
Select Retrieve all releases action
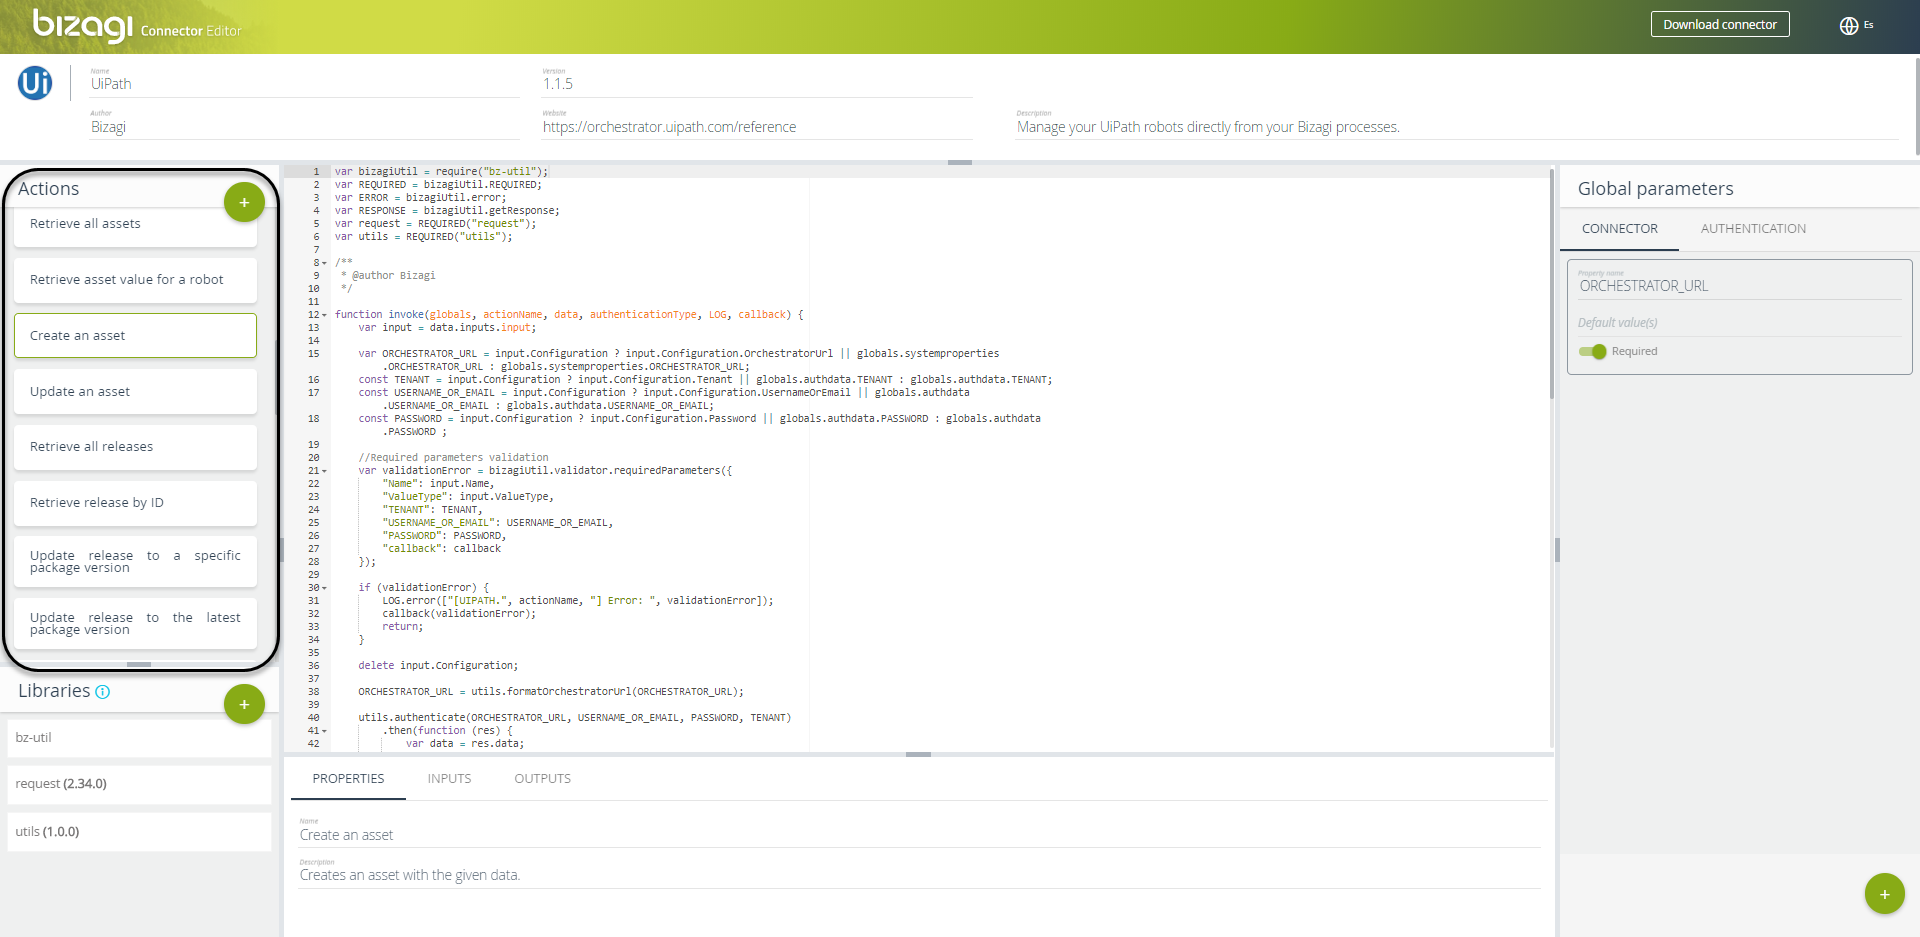click(135, 447)
